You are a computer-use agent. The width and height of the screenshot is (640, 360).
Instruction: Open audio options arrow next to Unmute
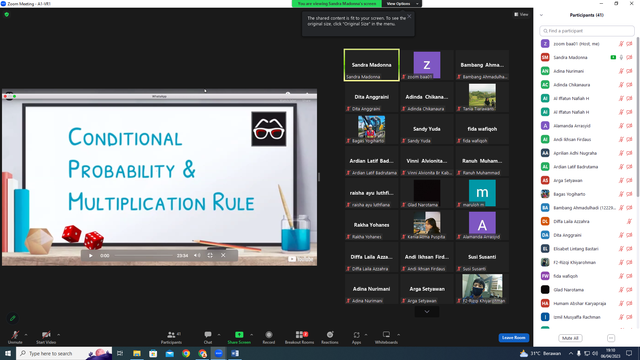point(26,335)
